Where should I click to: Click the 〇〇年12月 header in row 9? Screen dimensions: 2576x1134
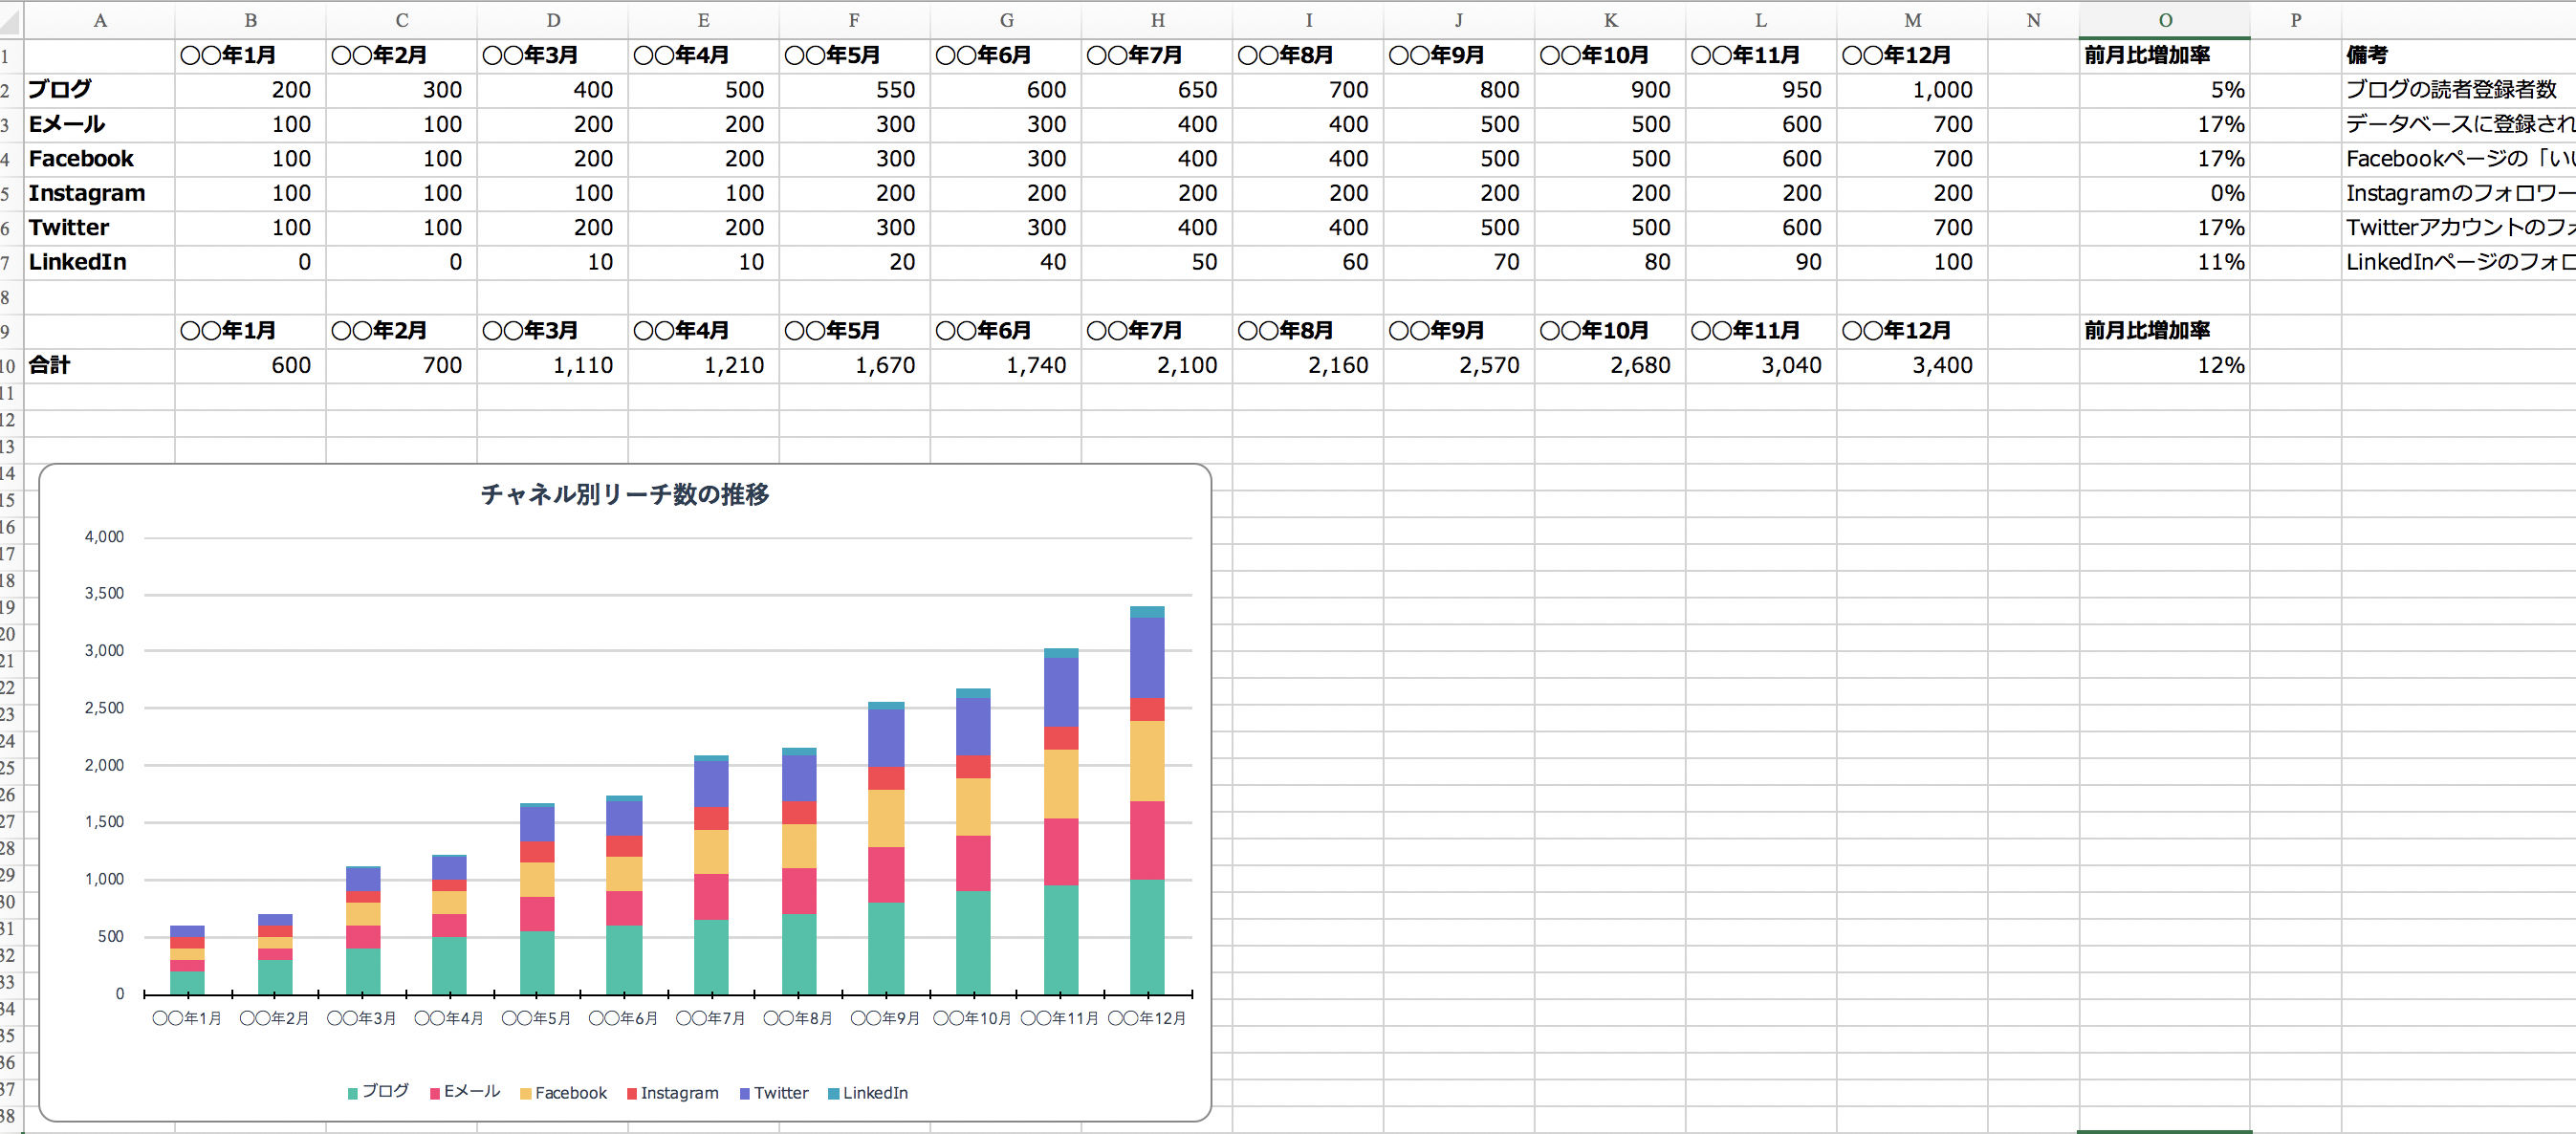tap(1912, 331)
